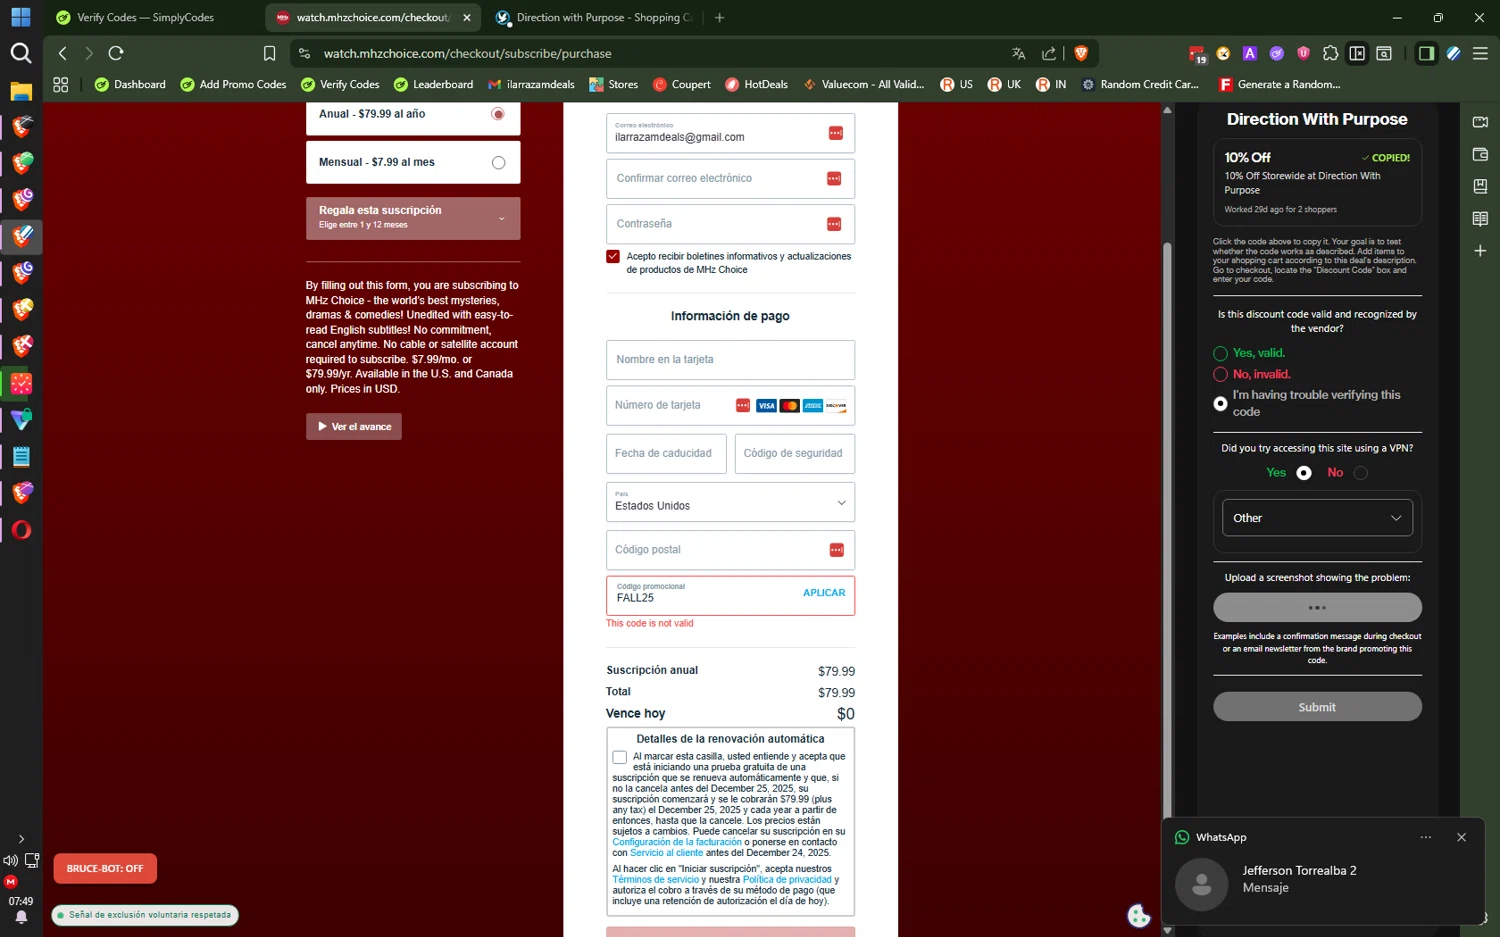Image resolution: width=1500 pixels, height=937 pixels.
Task: Select No for VPN access question
Action: 1361,473
